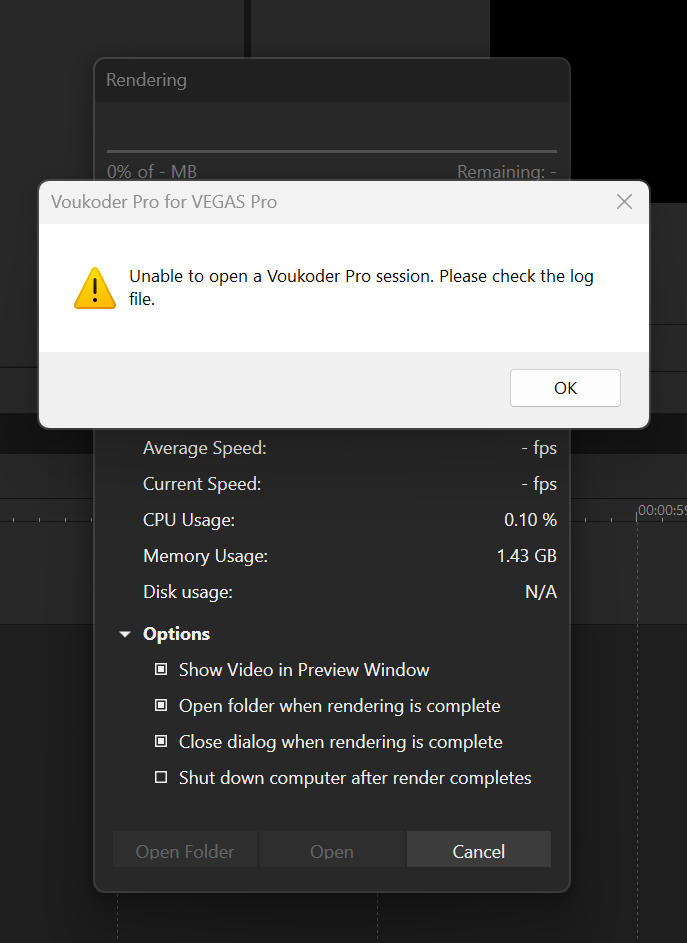Click the Open Folder button
The image size is (687, 943).
(185, 851)
